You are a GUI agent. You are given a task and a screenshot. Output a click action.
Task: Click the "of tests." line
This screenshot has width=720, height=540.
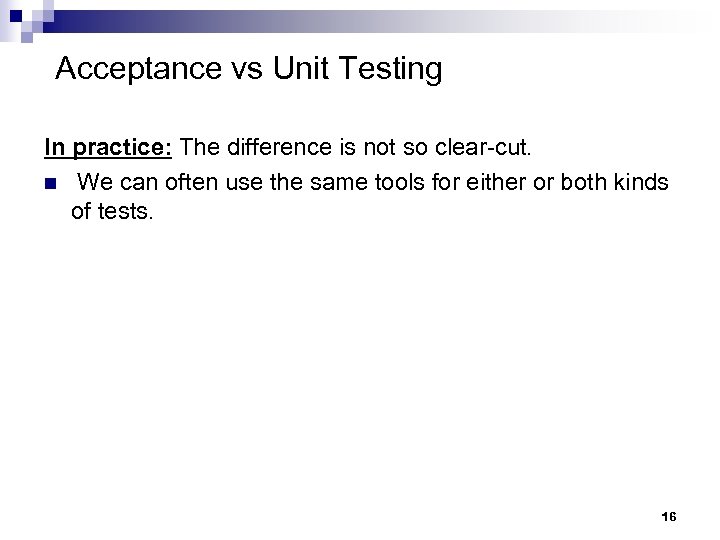113,210
